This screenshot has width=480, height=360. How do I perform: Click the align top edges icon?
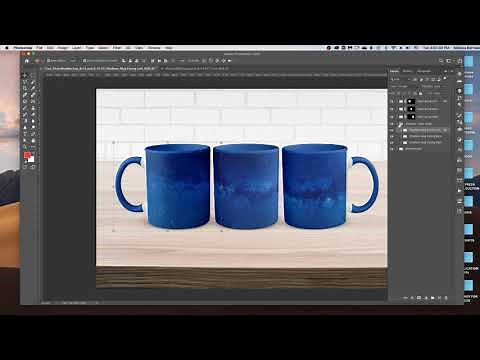point(152,61)
